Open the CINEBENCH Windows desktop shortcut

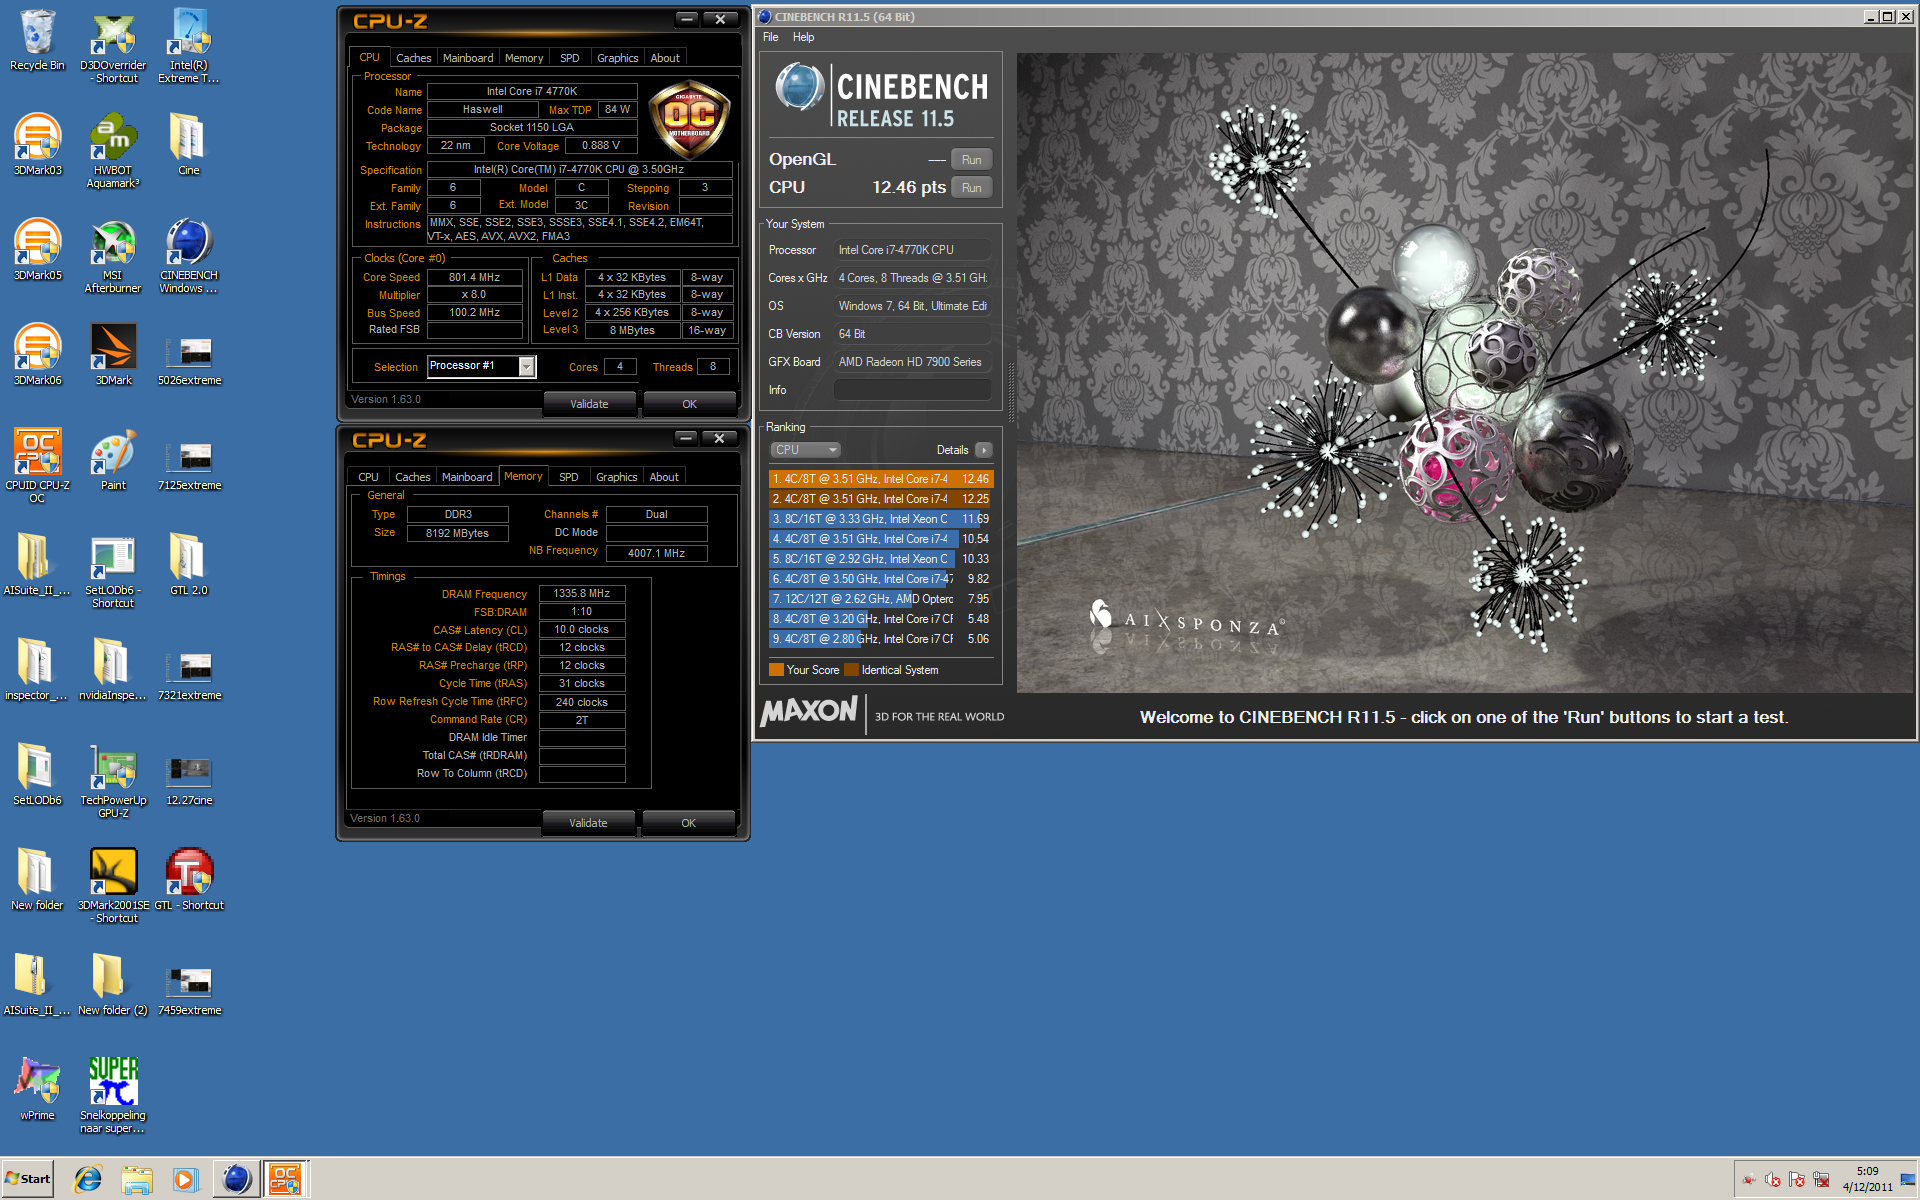pyautogui.click(x=189, y=255)
